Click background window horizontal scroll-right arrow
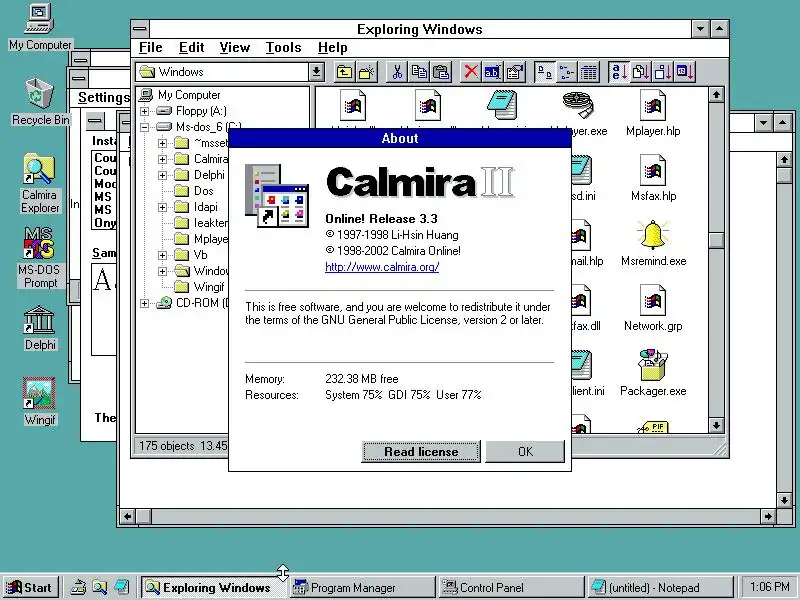Screen dimensions: 800x600 tap(768, 516)
